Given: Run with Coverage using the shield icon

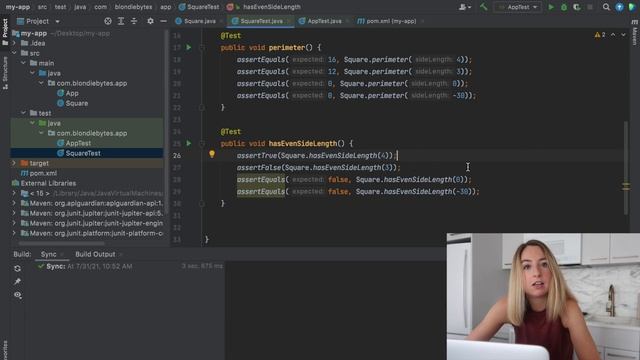Looking at the screenshot, I should coord(577,7).
